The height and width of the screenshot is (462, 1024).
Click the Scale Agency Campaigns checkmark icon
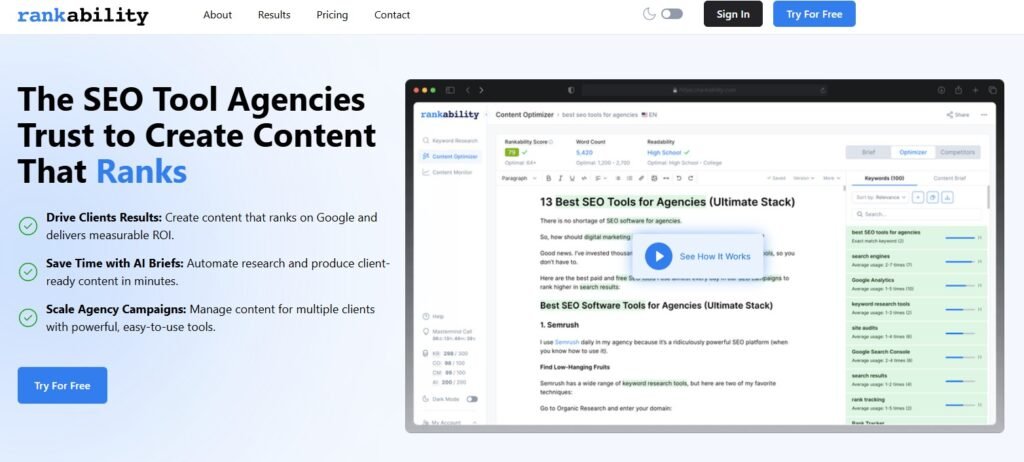27,318
